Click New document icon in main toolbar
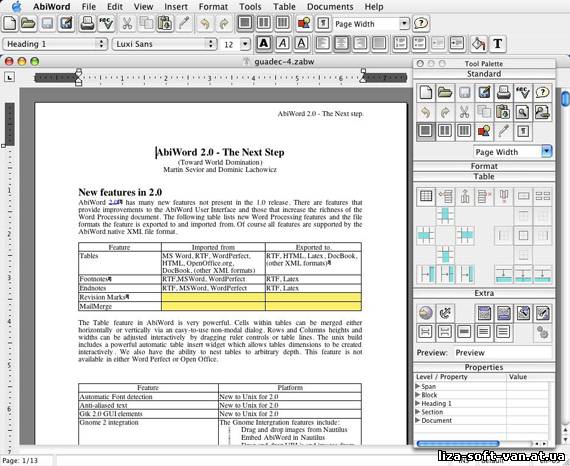 [x=9, y=24]
